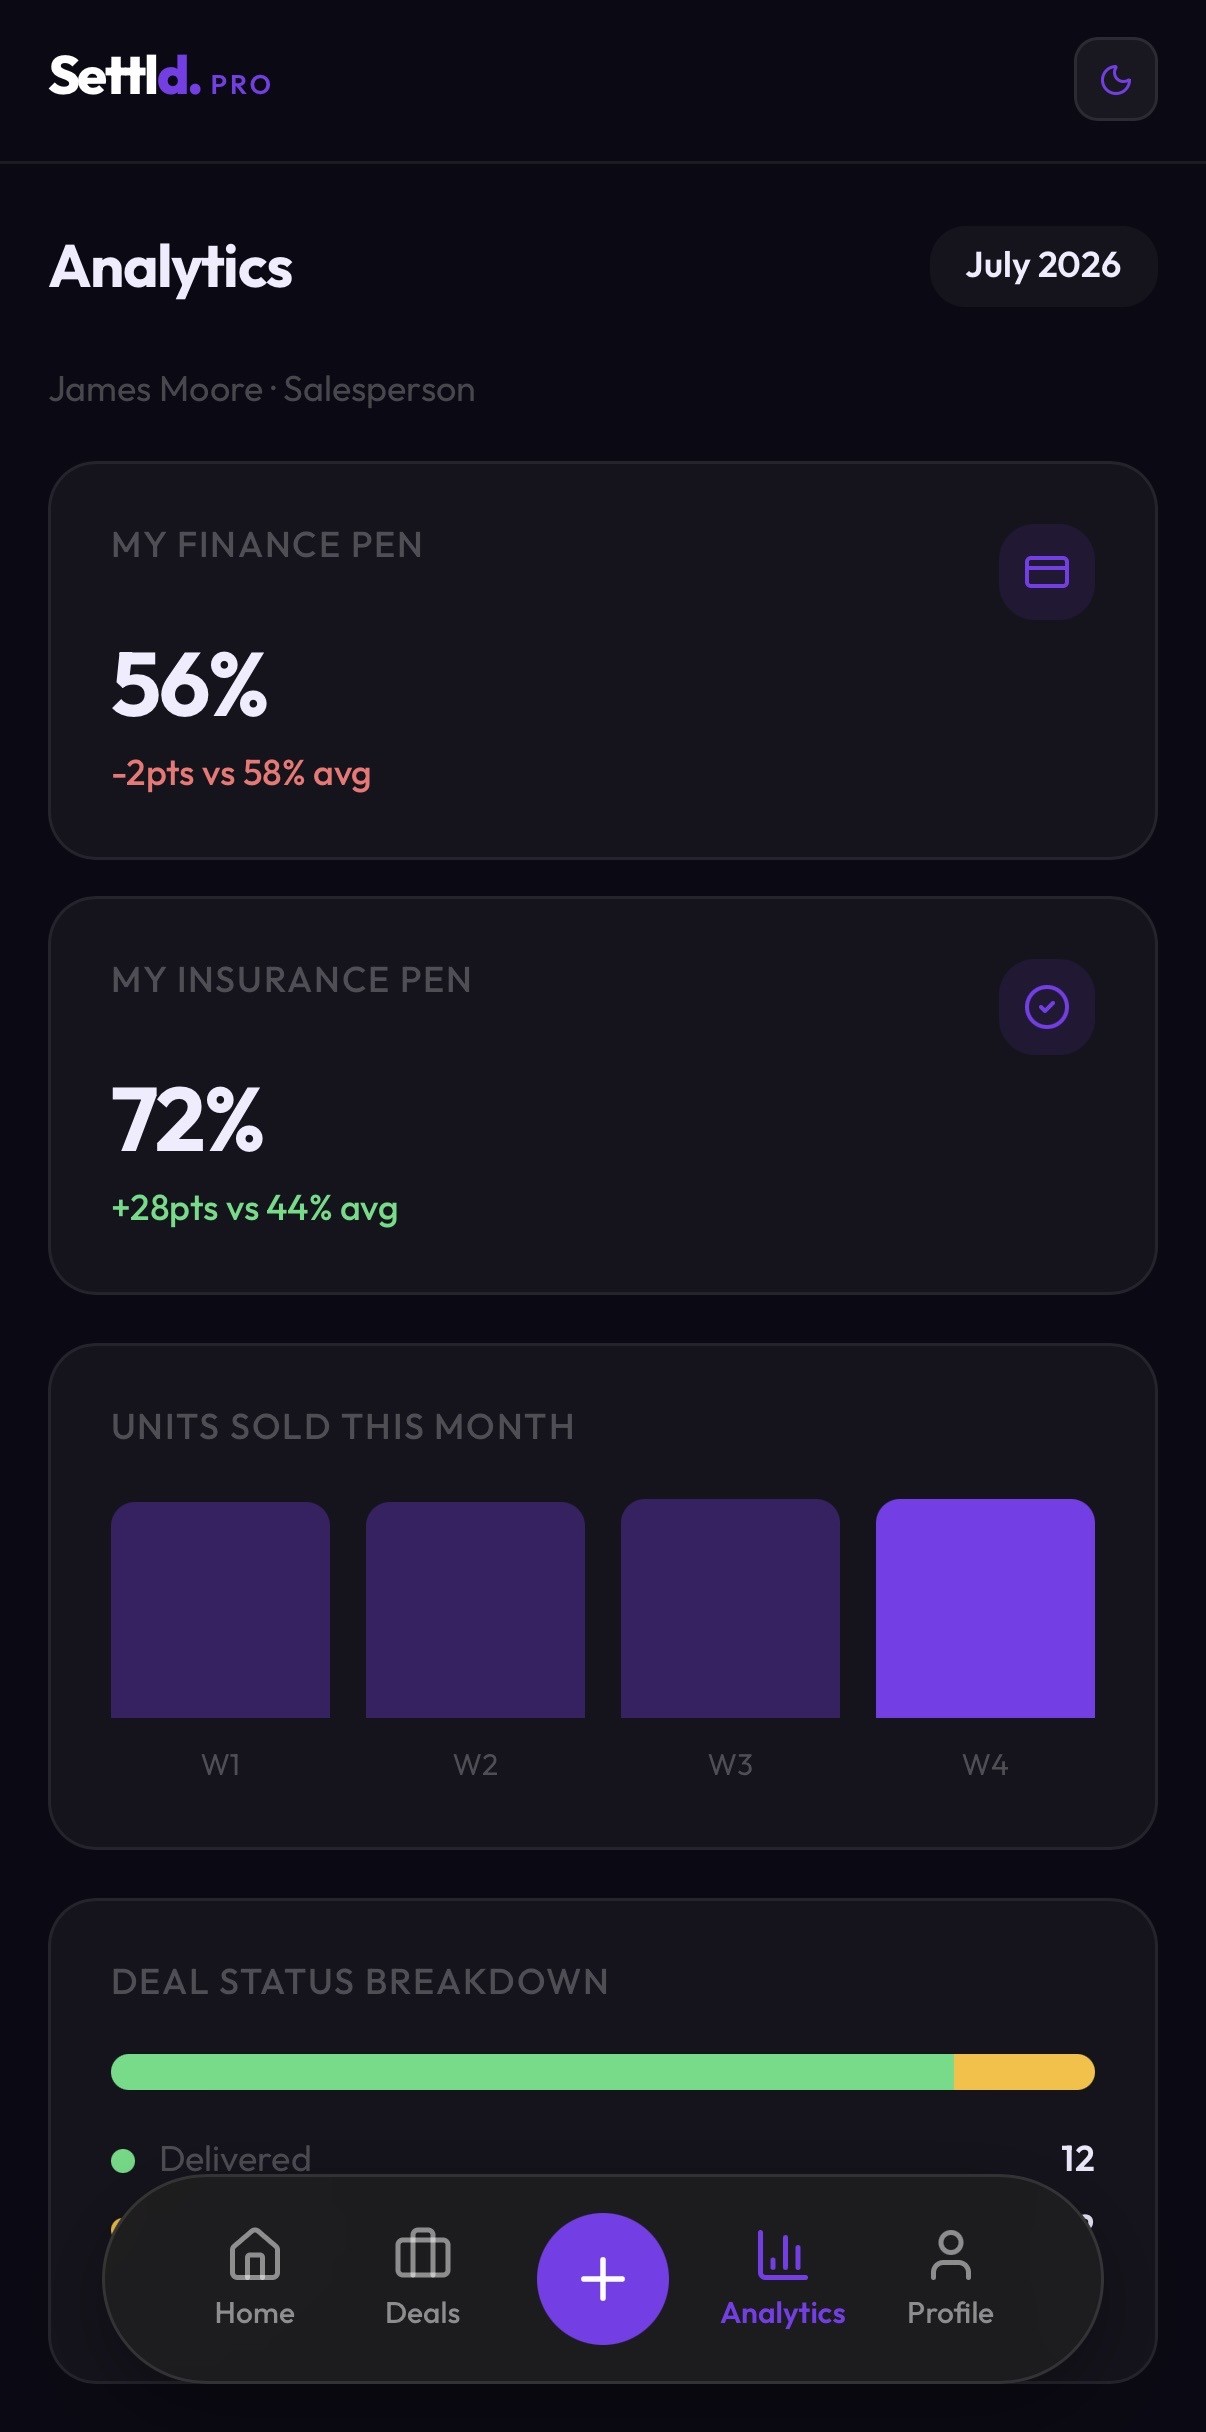Open the July 2026 month selector
1206x2432 pixels.
coord(1043,265)
